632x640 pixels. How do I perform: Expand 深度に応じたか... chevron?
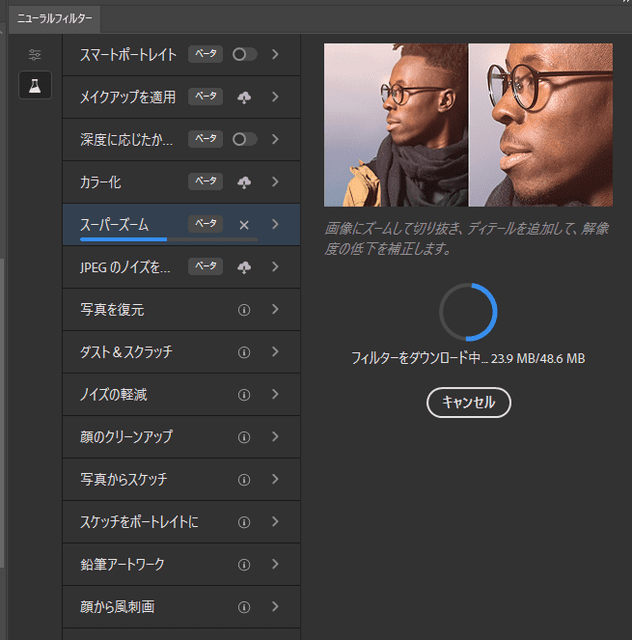275,139
